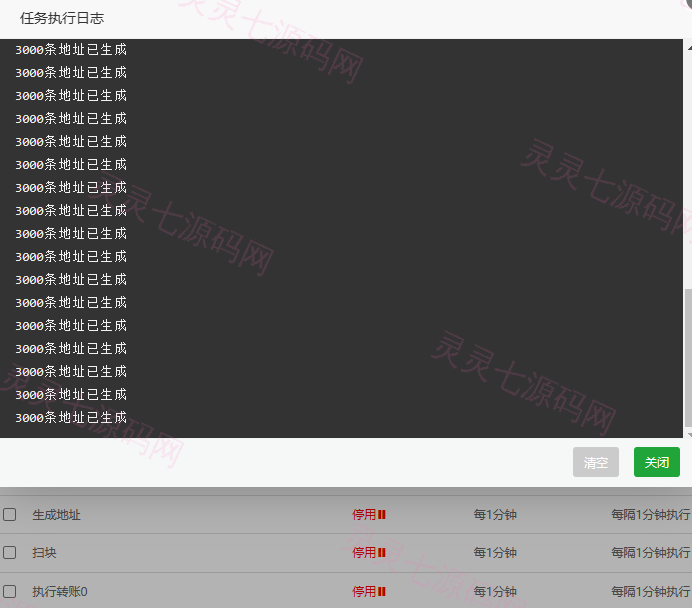Click 每隔1分钟执行 in the 执行转账0 row
The height and width of the screenshot is (608, 692).
pos(651,591)
